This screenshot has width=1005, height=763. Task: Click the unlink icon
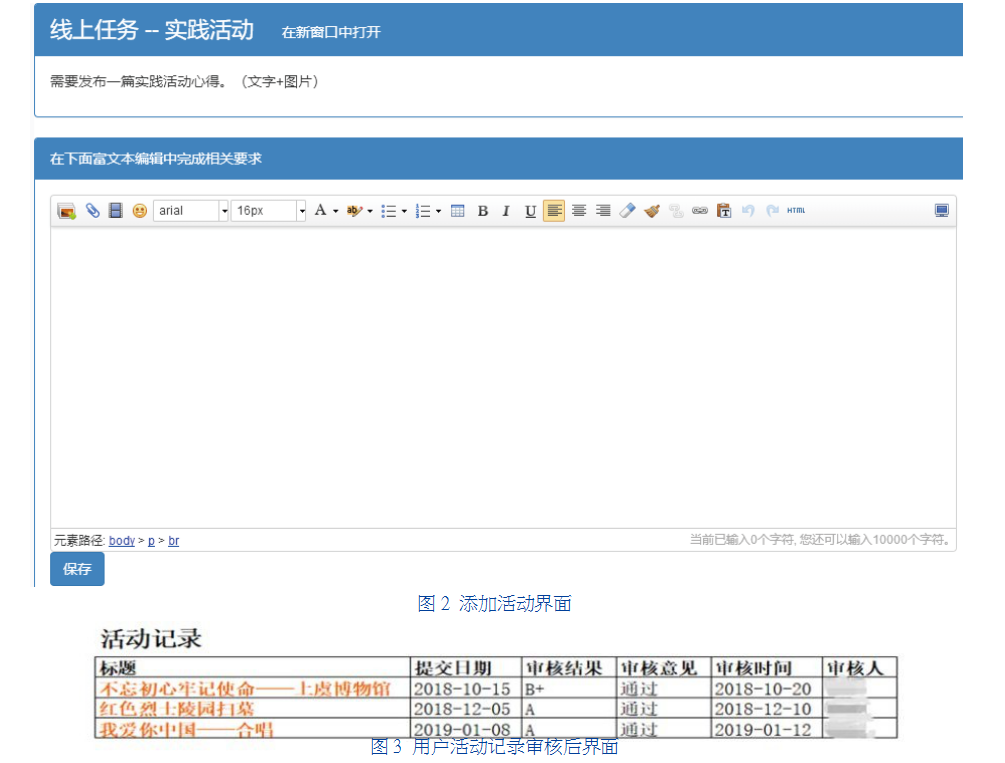tap(676, 211)
